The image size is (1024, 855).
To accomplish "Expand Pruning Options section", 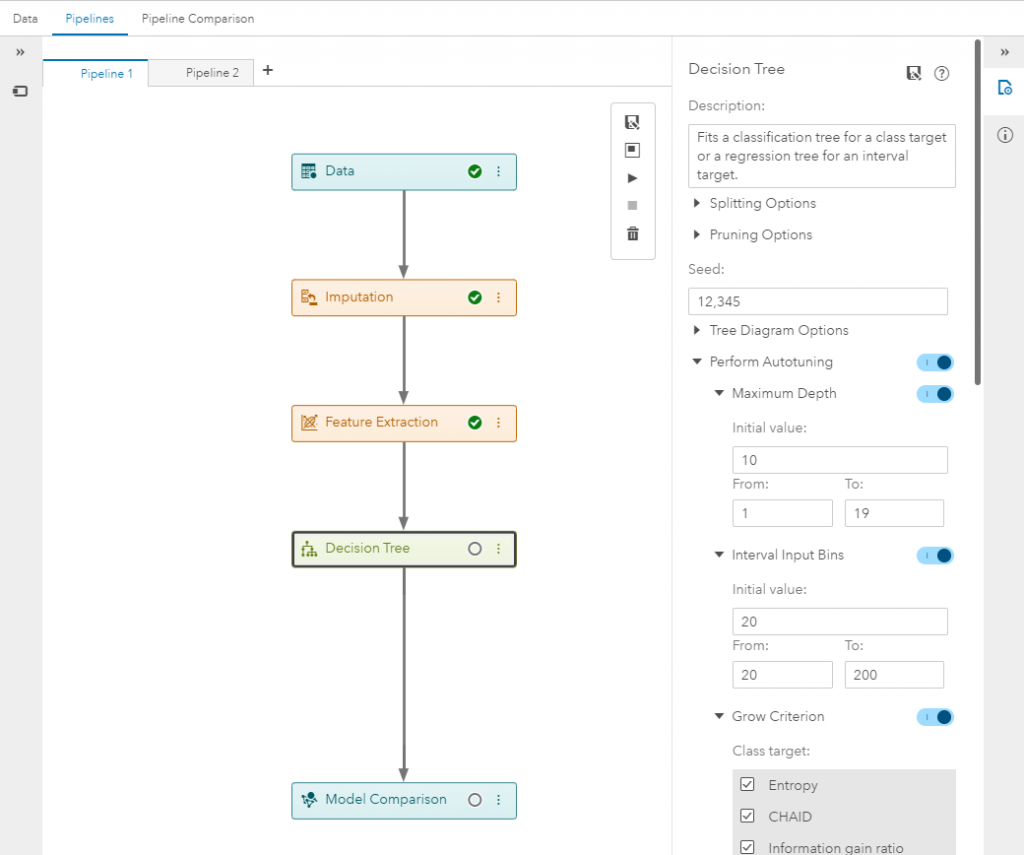I will (751, 234).
